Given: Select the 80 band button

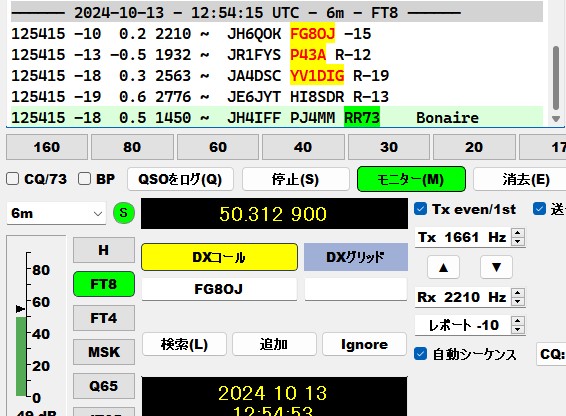Looking at the screenshot, I should 132,147.
